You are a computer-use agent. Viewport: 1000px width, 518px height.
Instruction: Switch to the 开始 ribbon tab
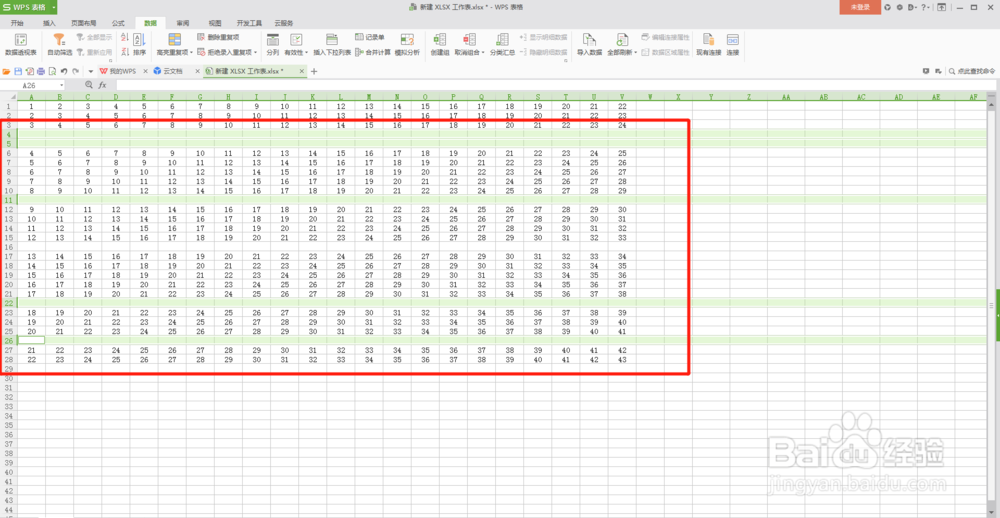17,23
